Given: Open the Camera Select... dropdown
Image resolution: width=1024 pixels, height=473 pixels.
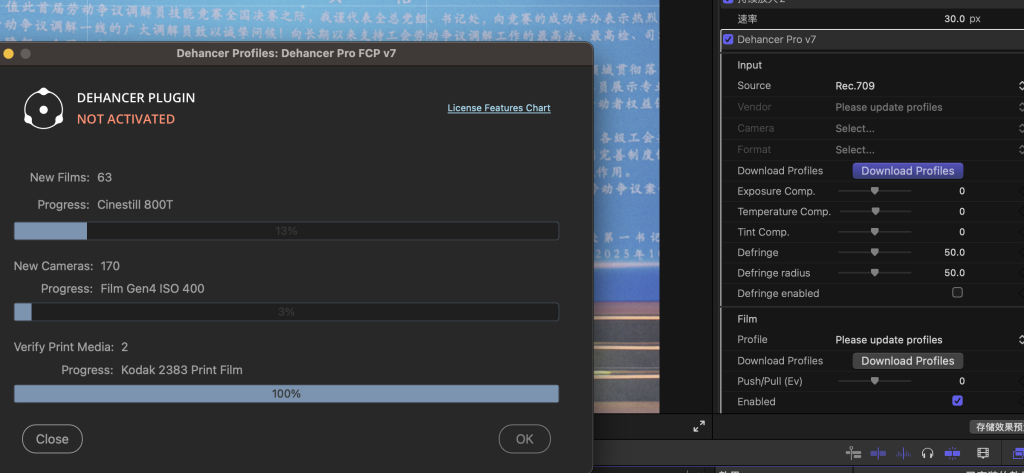Looking at the screenshot, I should pyautogui.click(x=927, y=128).
